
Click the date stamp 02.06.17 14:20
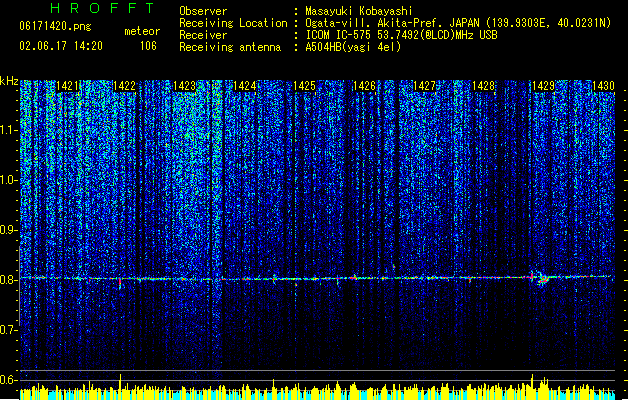pyautogui.click(x=61, y=46)
